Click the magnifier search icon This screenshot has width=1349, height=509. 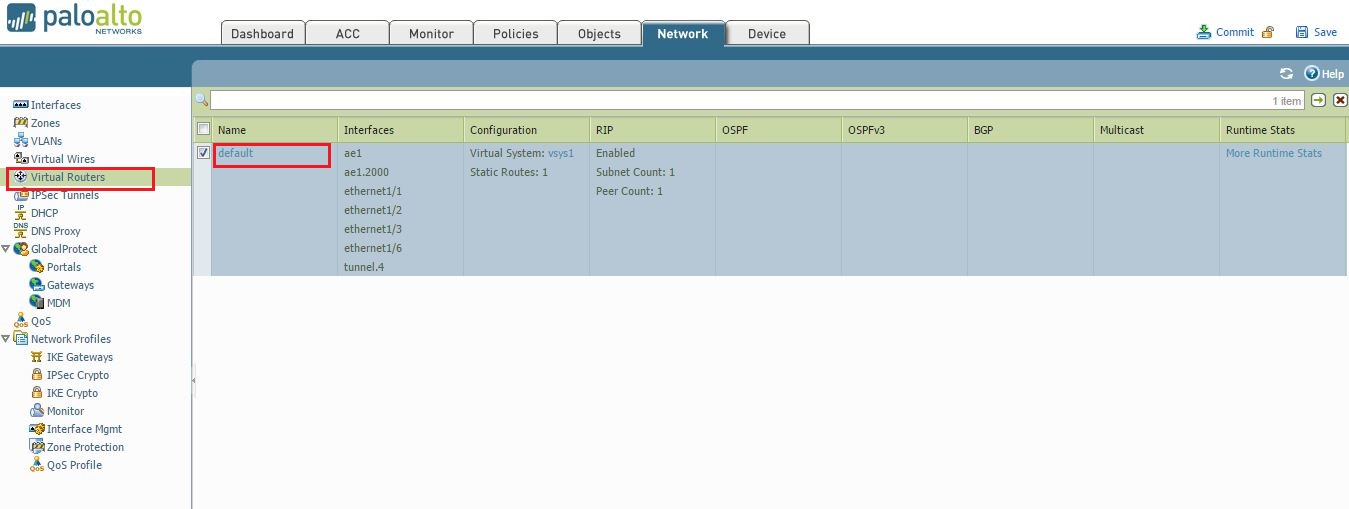coord(201,100)
